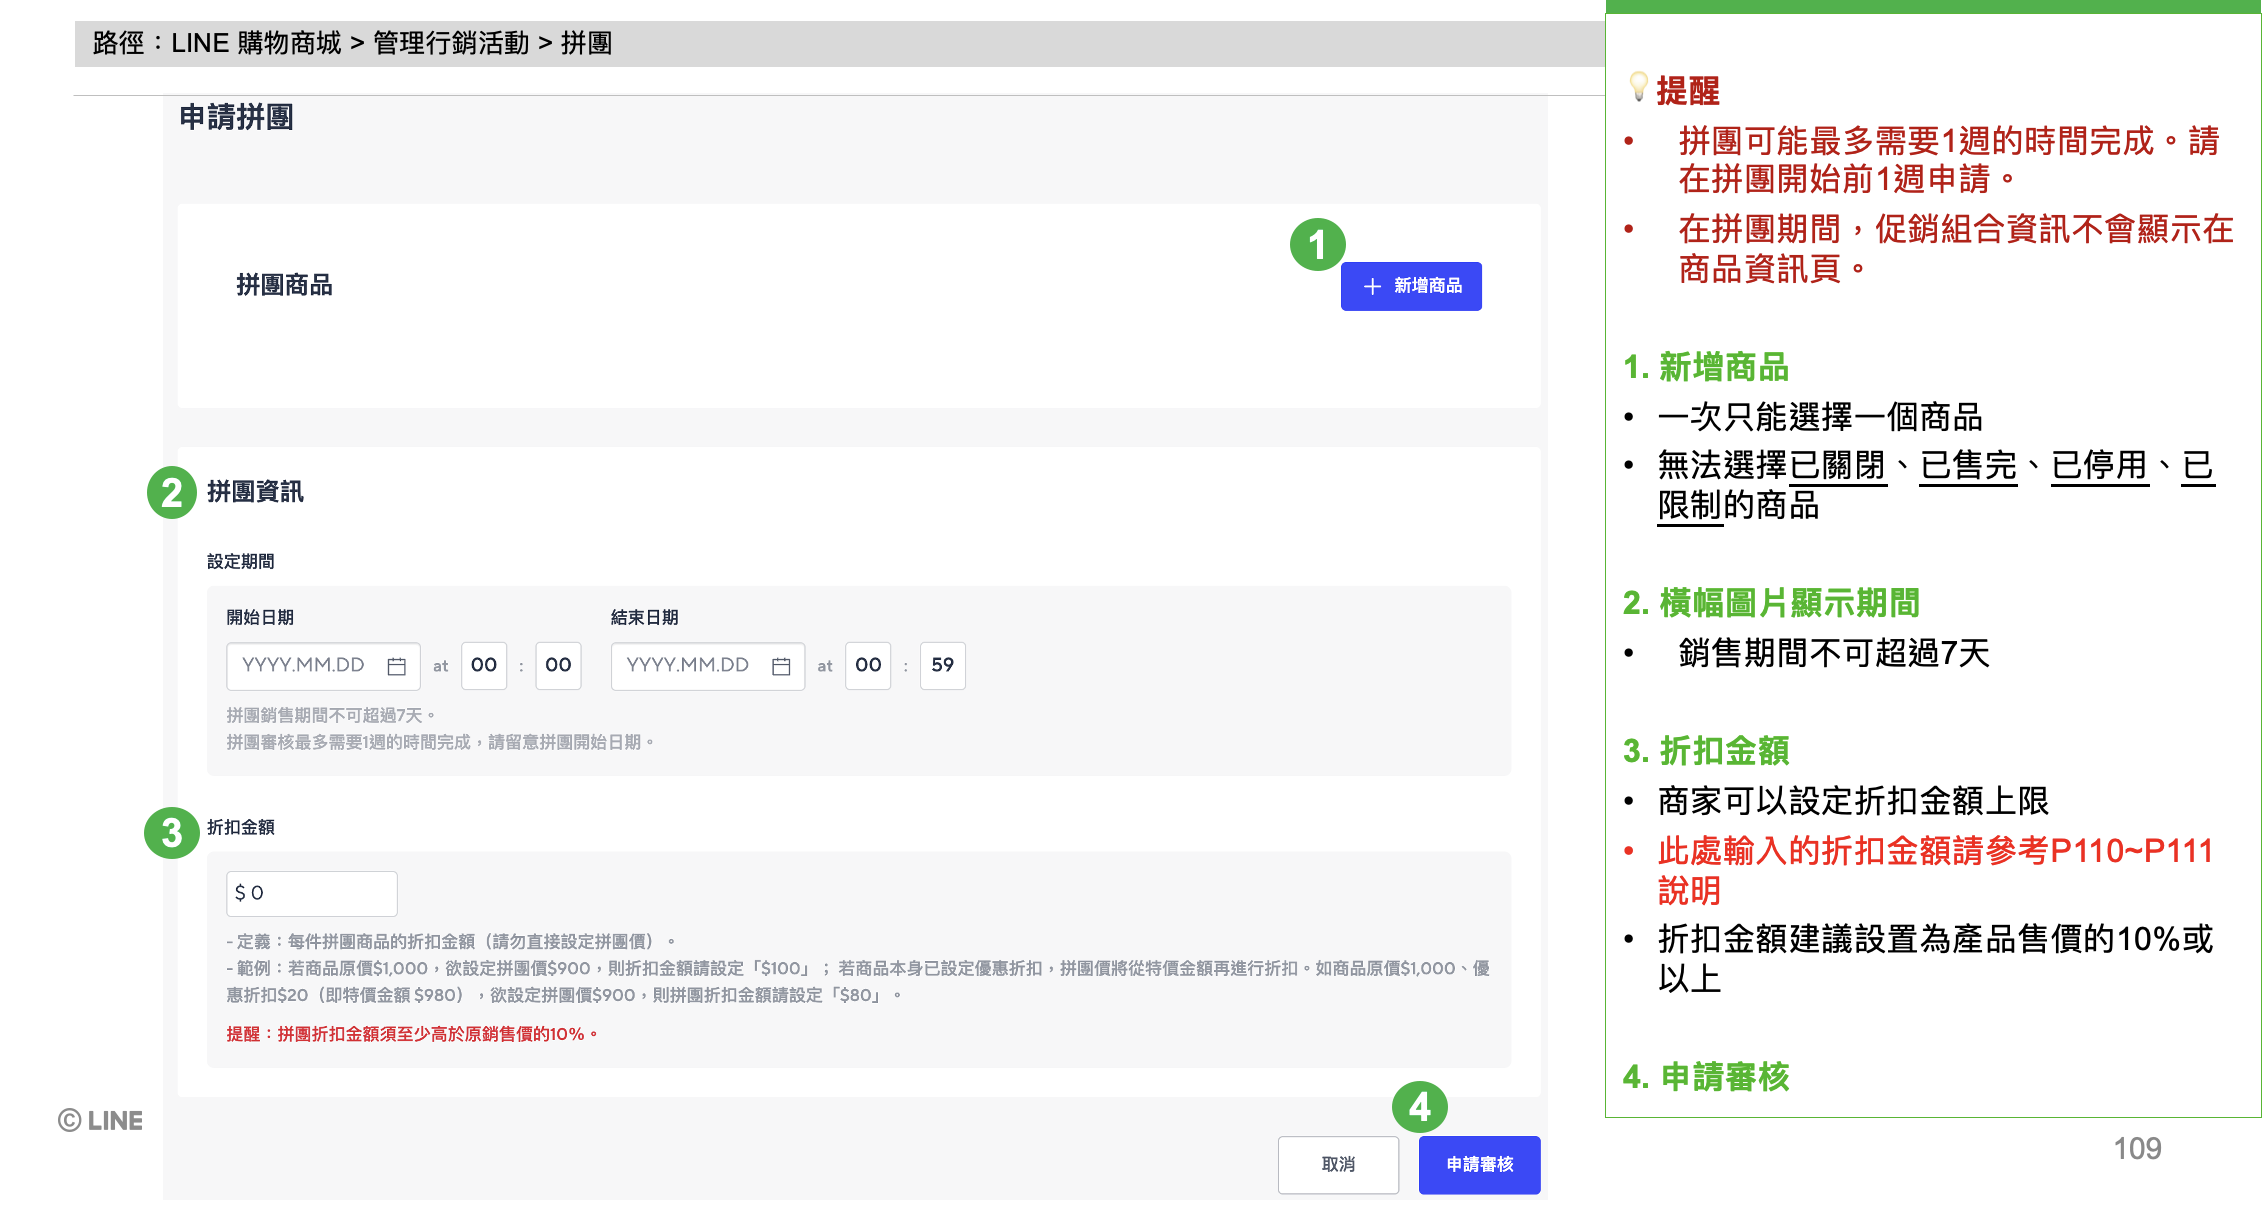
Task: Click the 取消 cancel button
Action: click(x=1338, y=1164)
